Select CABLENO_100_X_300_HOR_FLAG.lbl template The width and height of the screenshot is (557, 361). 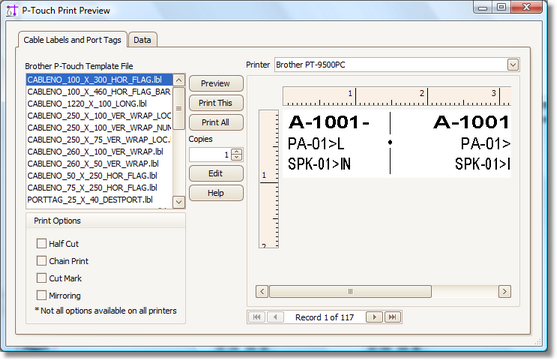[x=99, y=80]
